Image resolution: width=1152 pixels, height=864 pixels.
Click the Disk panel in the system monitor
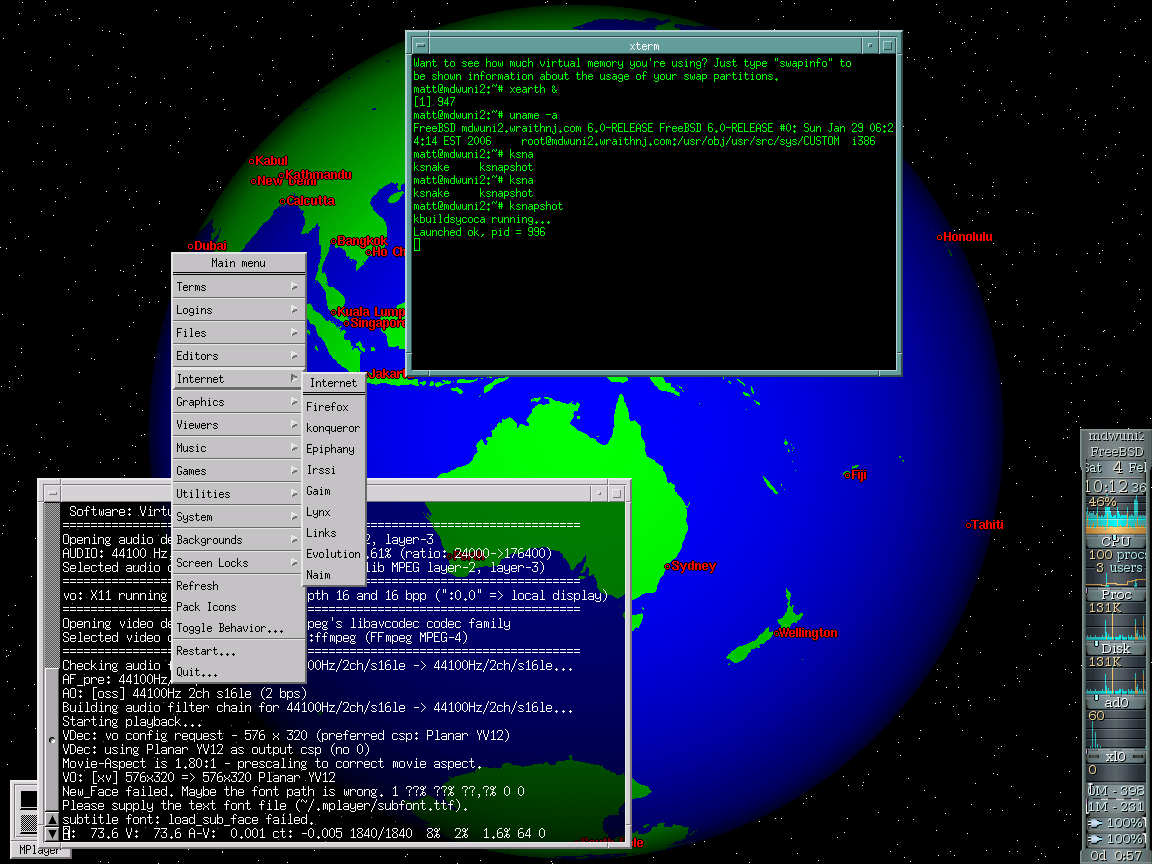(x=1116, y=649)
